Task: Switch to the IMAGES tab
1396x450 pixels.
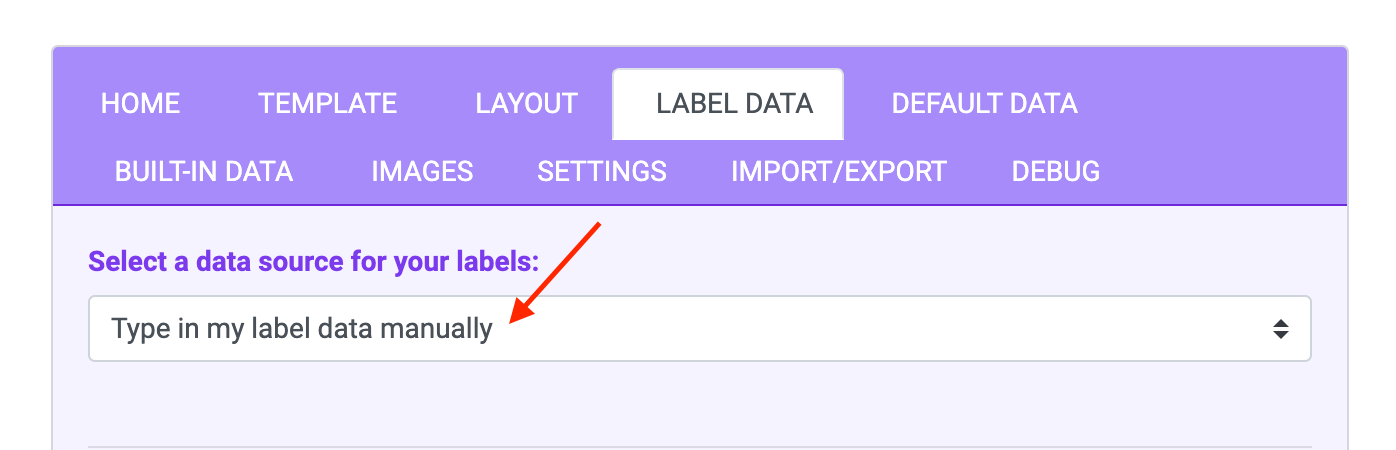Action: pyautogui.click(x=422, y=172)
